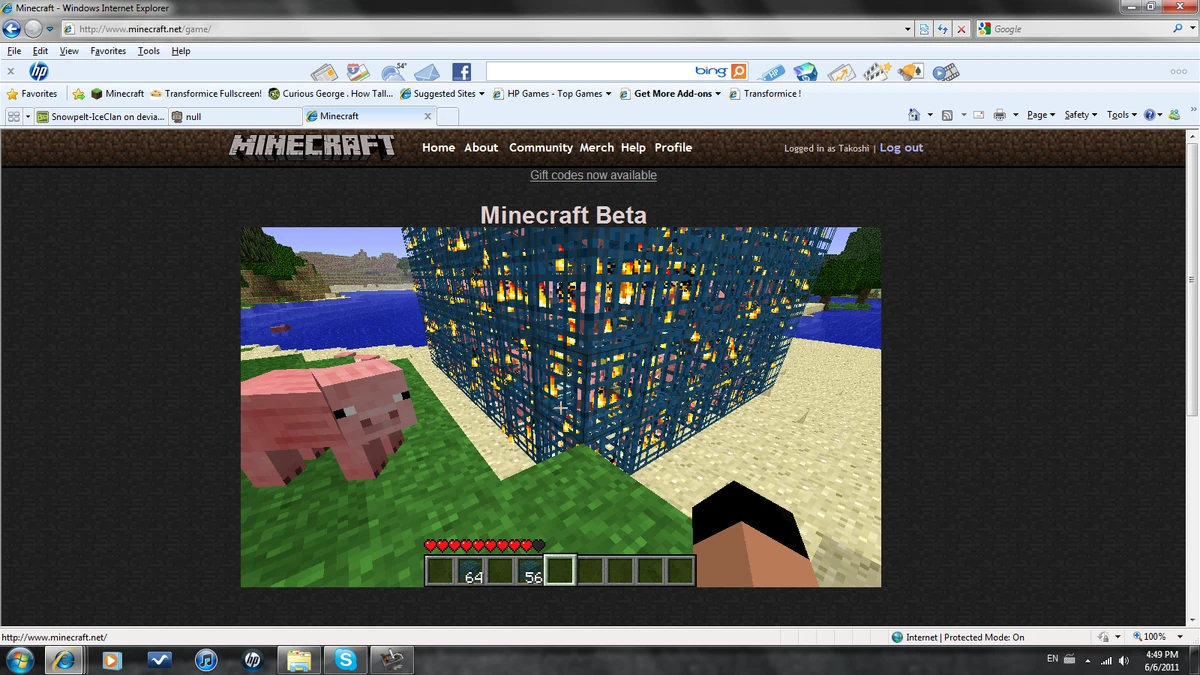The width and height of the screenshot is (1200, 675).
Task: Show hidden tray icons with the arrow toggle
Action: (x=1087, y=659)
